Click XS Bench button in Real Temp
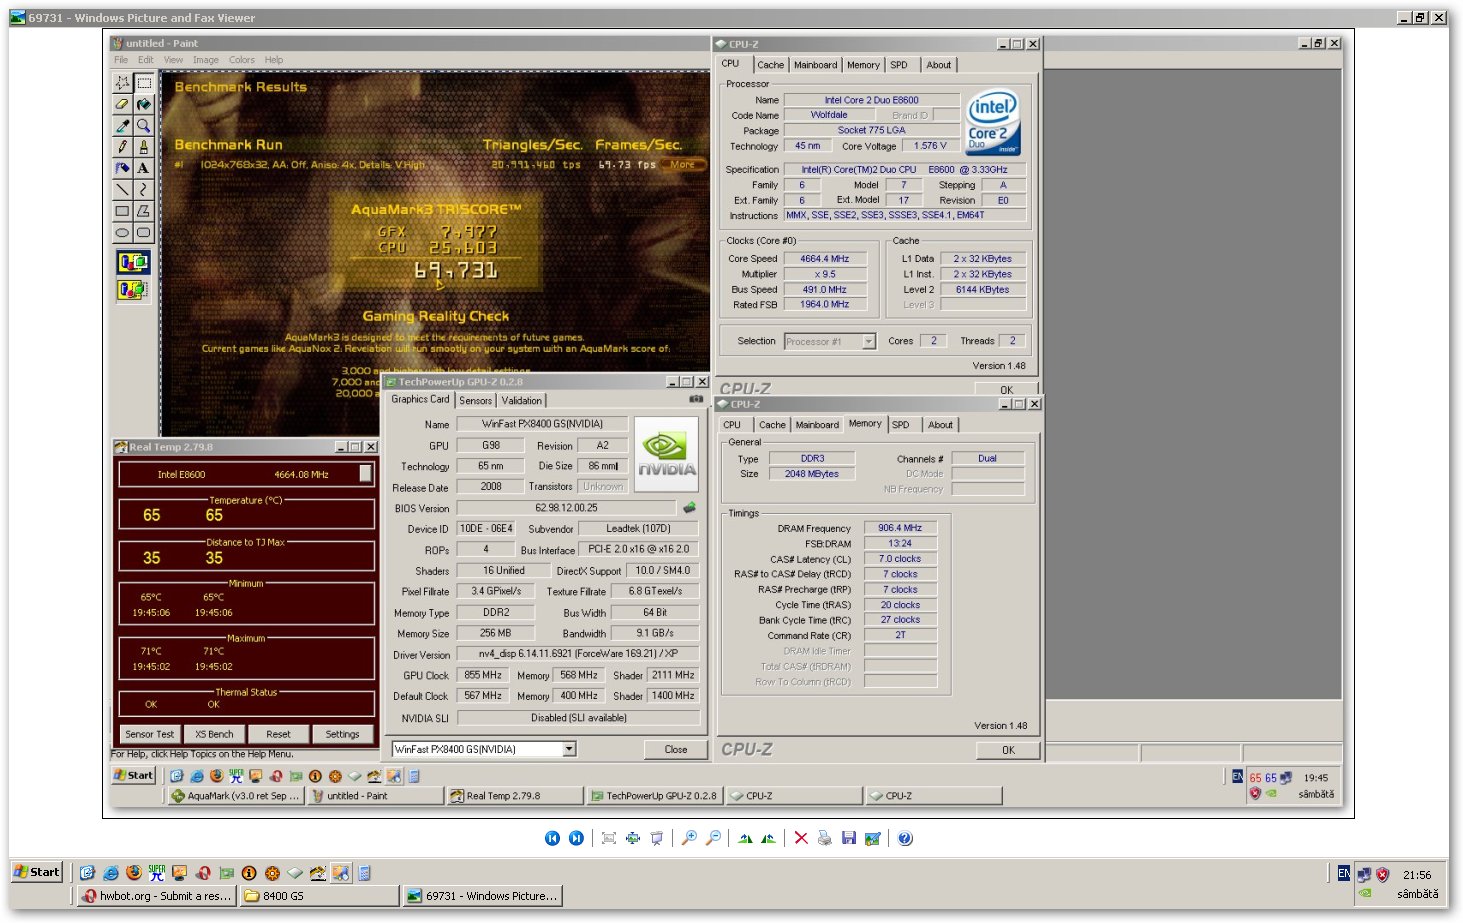Image resolution: width=1463 pixels, height=923 pixels. [214, 734]
